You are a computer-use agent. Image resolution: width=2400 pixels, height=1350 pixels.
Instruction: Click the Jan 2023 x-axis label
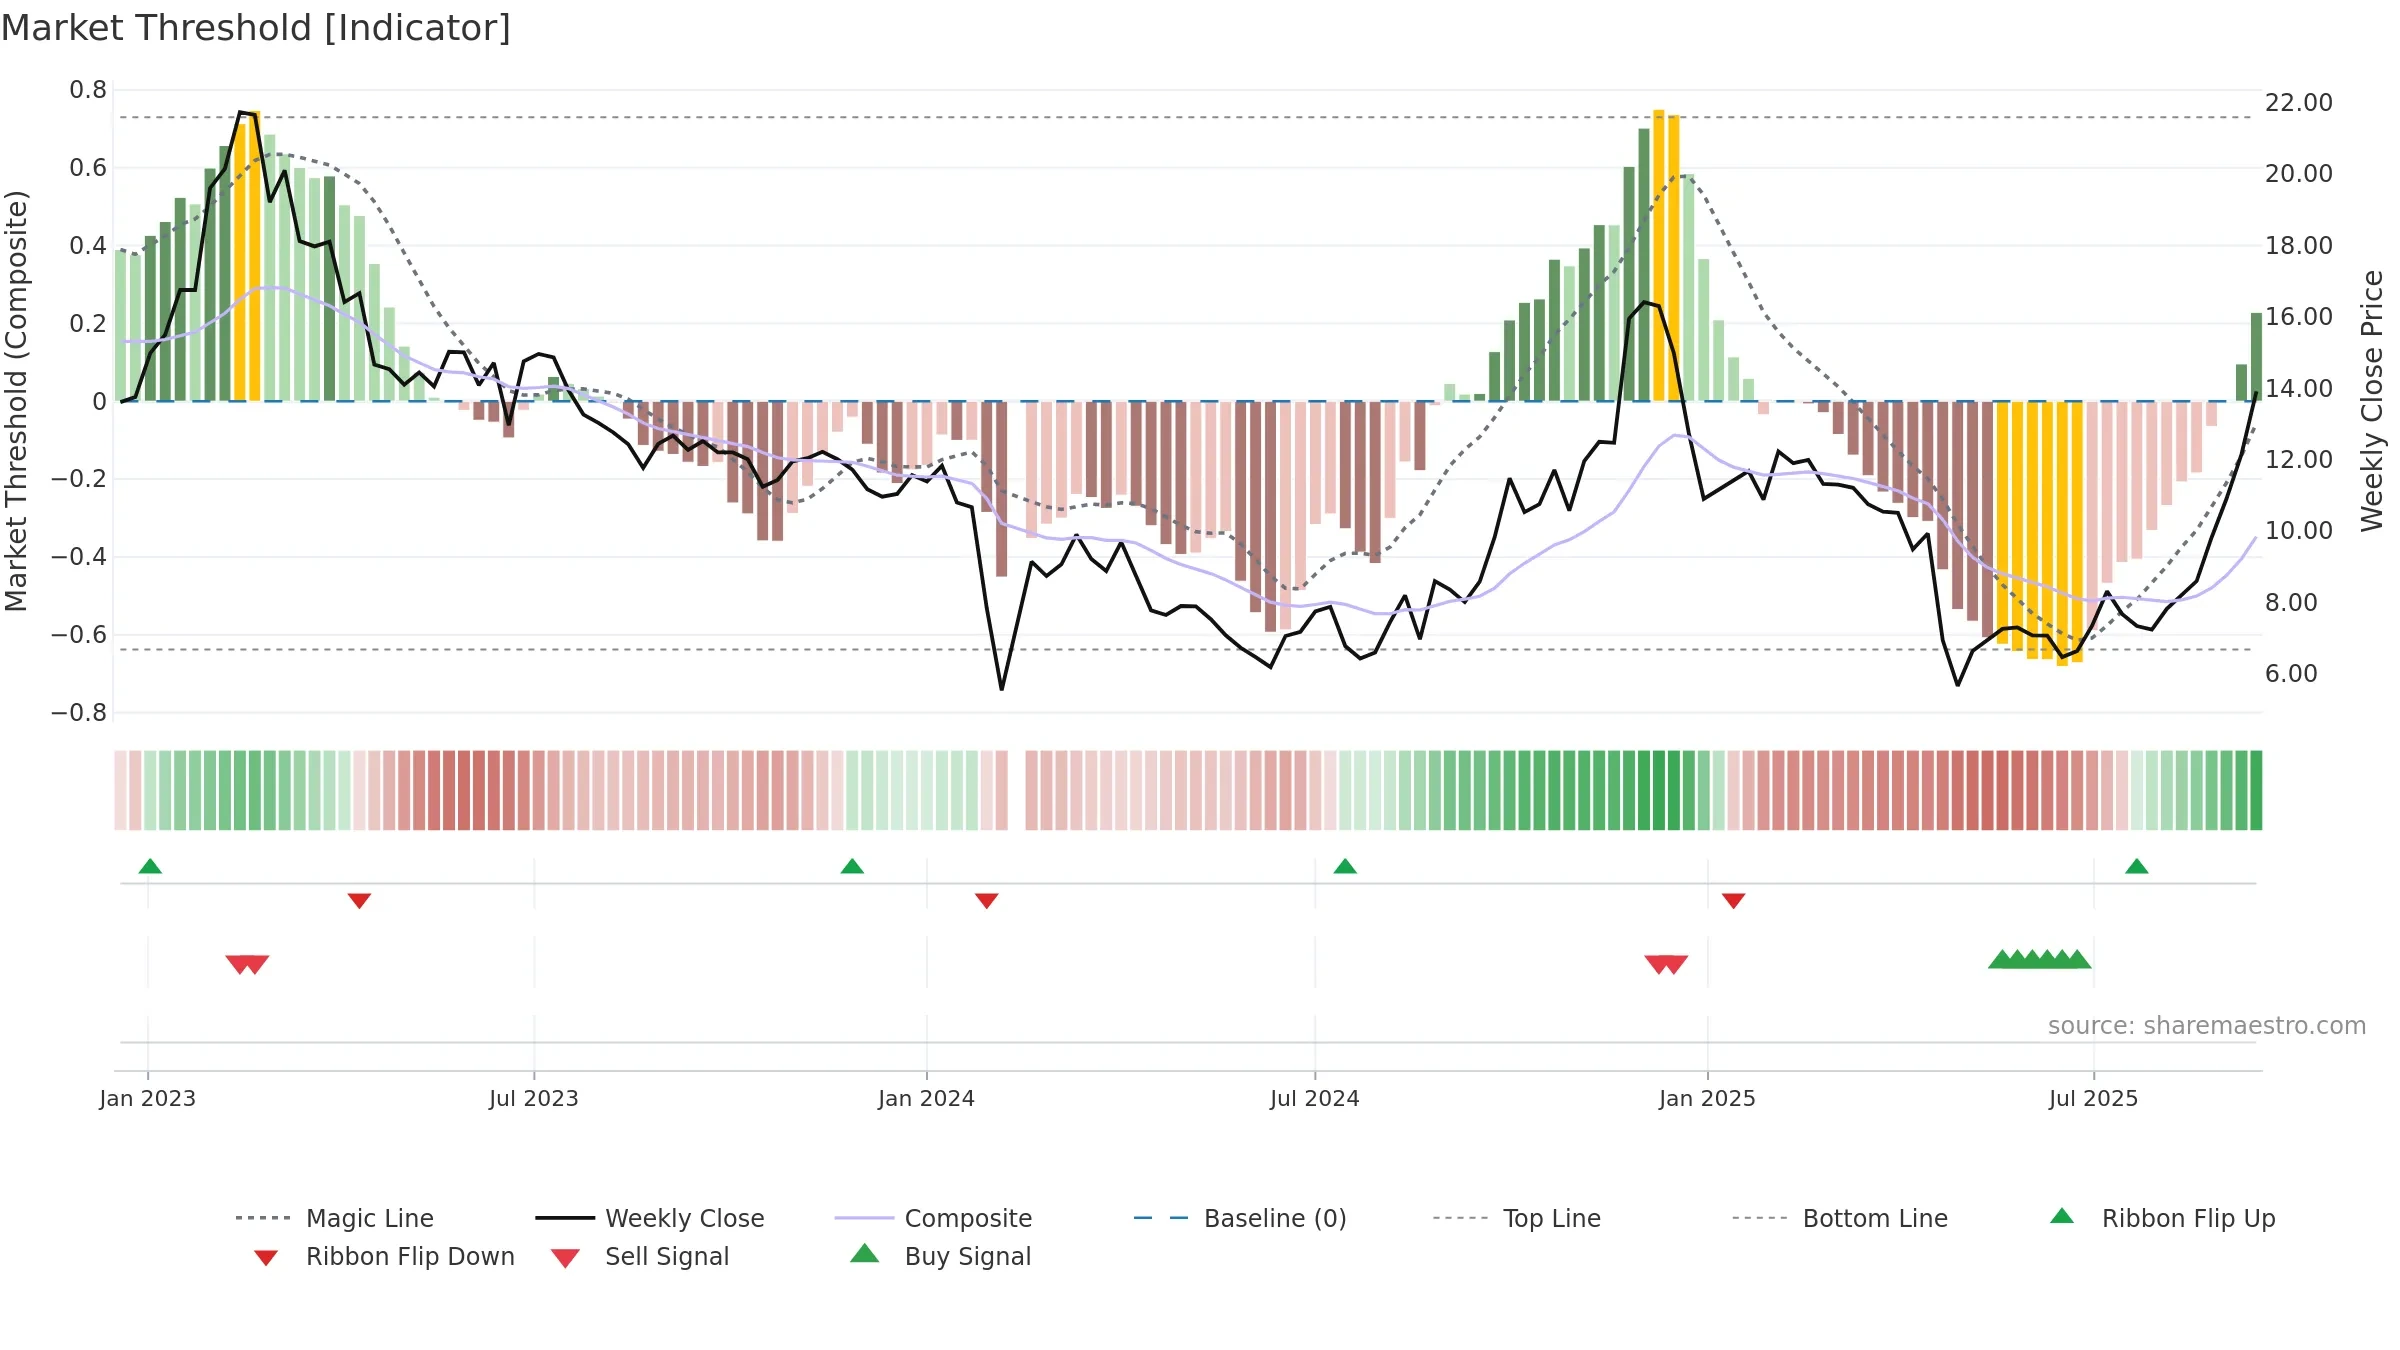[148, 1098]
